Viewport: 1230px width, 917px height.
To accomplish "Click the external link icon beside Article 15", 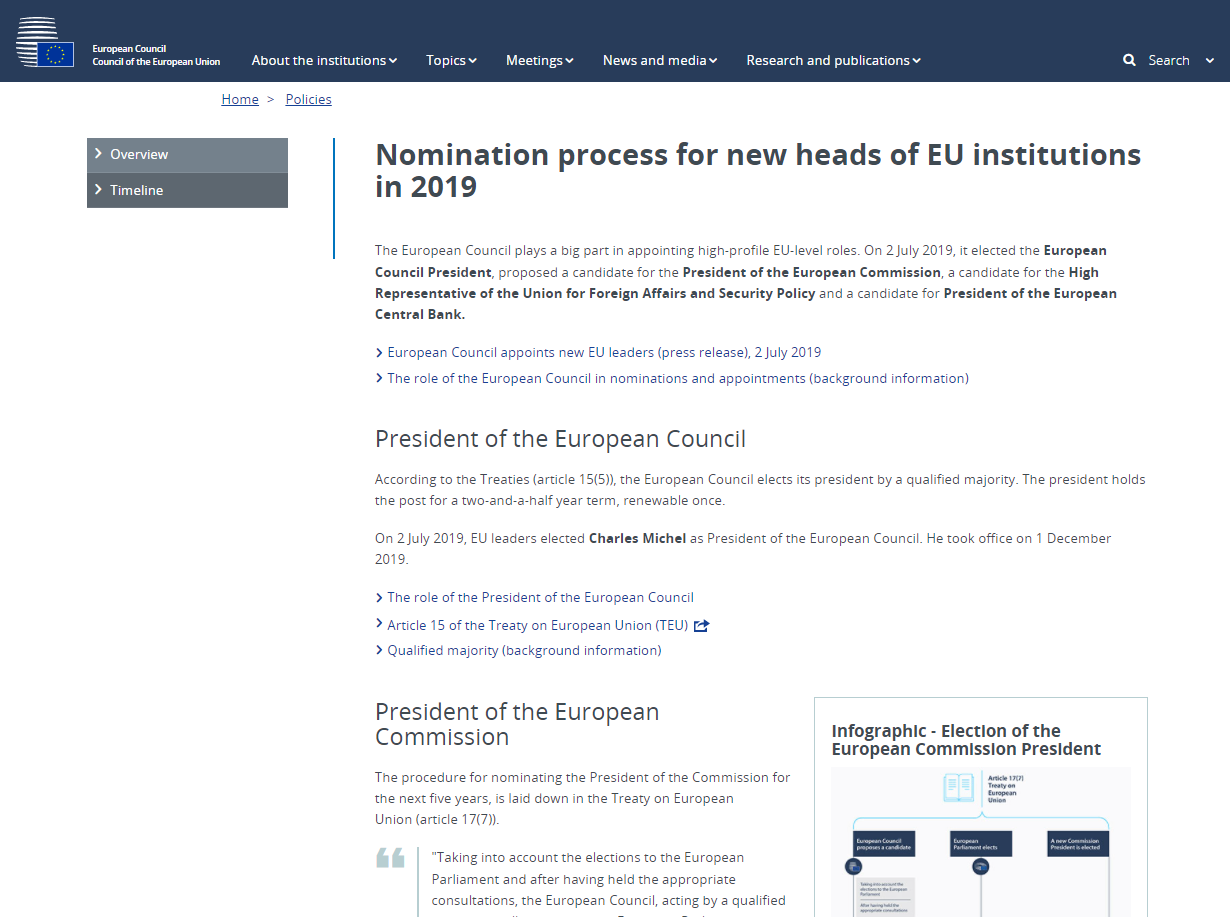I will pos(701,626).
